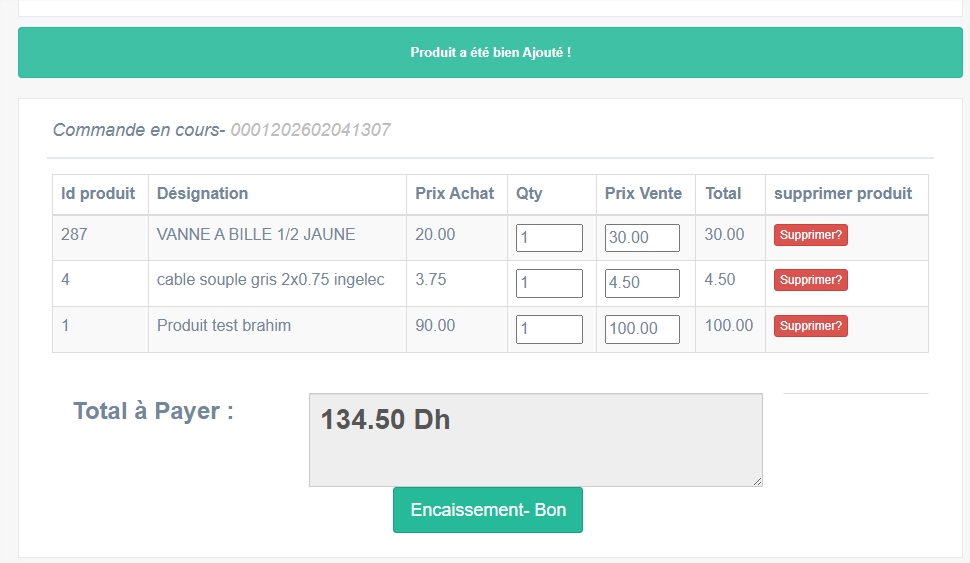Click the Désignation column header
The height and width of the screenshot is (563, 970).
(203, 193)
